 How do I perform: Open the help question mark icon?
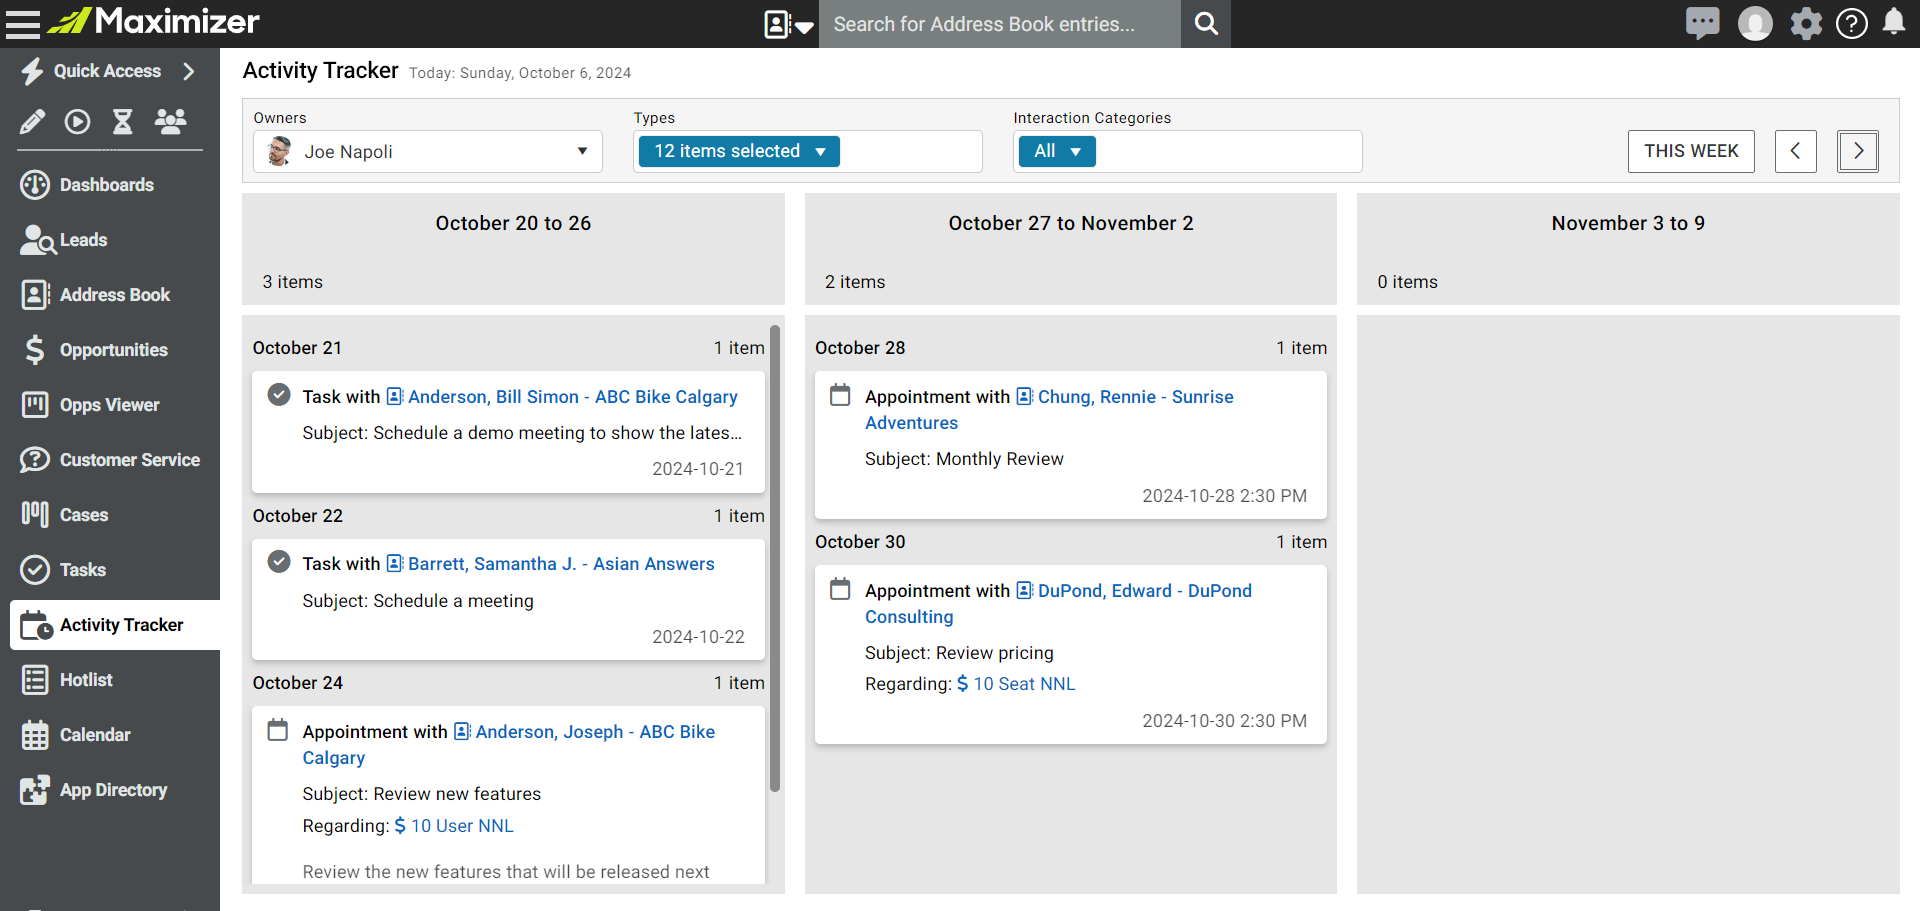[1851, 23]
